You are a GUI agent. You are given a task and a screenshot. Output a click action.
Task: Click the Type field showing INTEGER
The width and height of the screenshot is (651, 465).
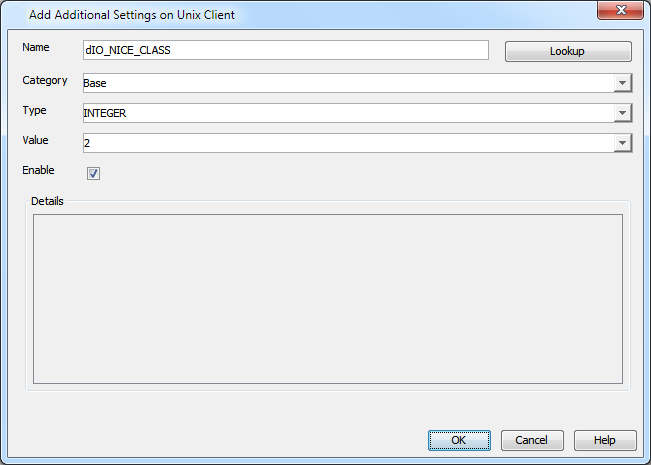[x=347, y=113]
